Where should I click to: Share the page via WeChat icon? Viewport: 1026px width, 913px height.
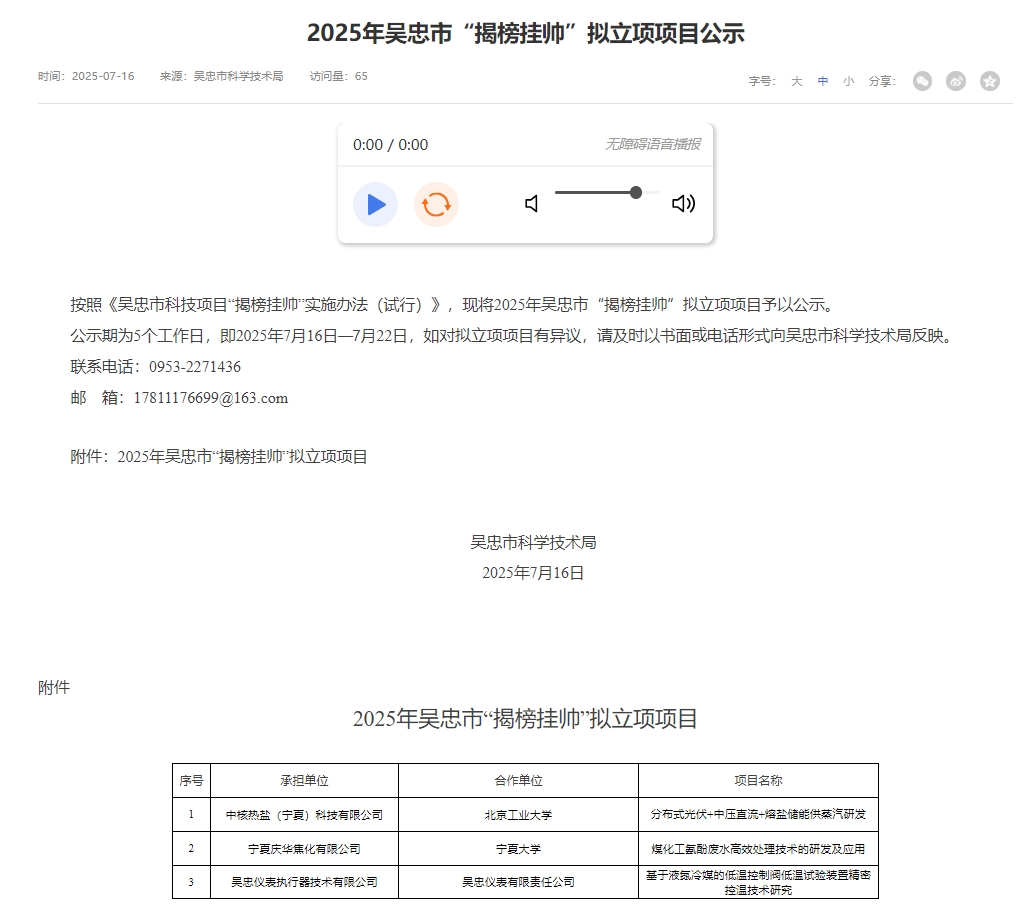point(922,81)
